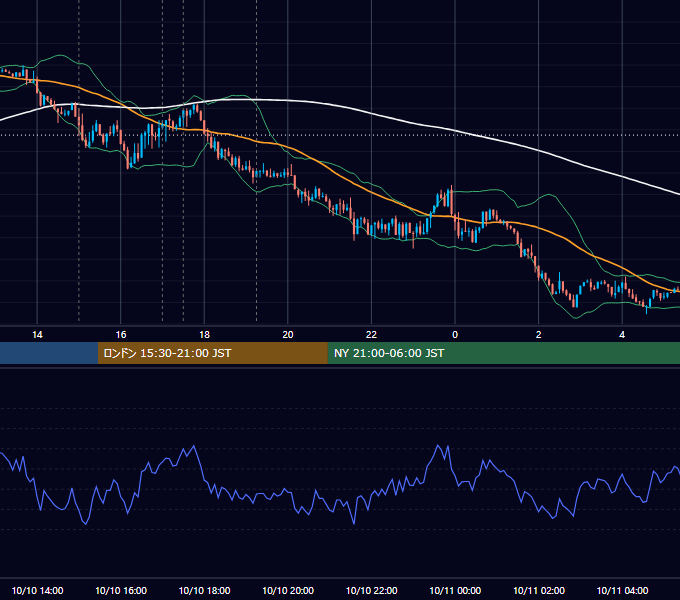Click the ロンドン 15:30-21:00 JST session band
Viewport: 680px width, 600px height.
(x=212, y=353)
